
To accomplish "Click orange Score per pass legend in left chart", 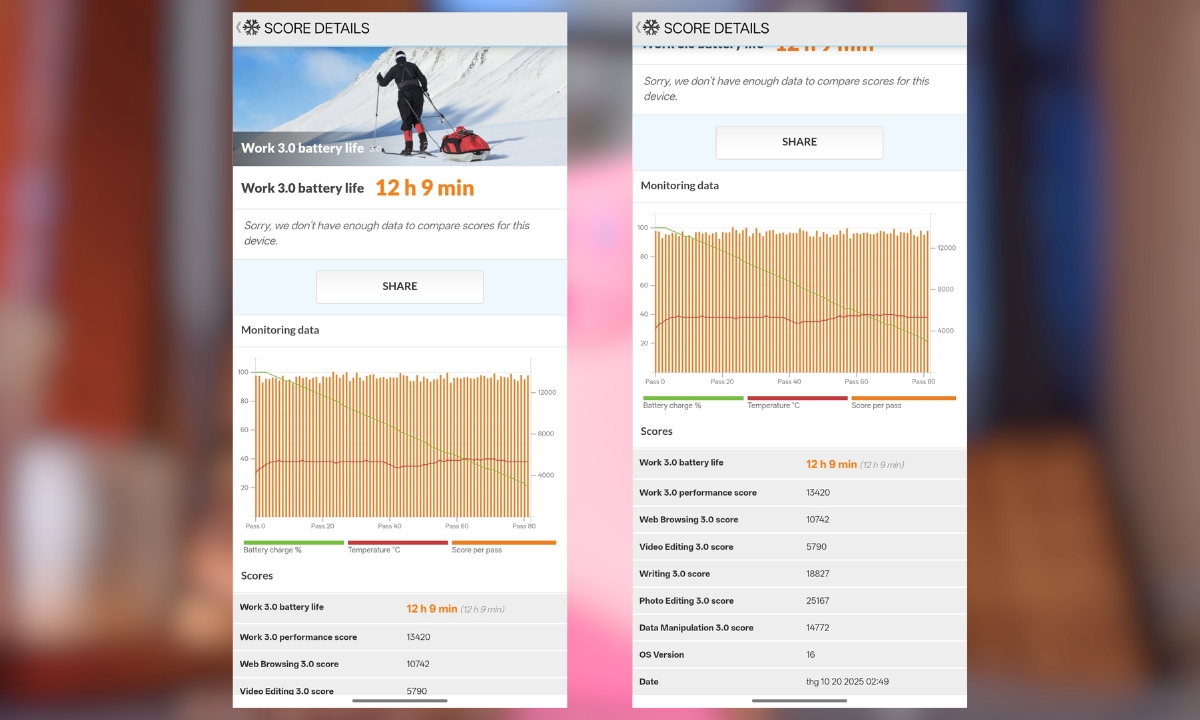I will (x=503, y=547).
